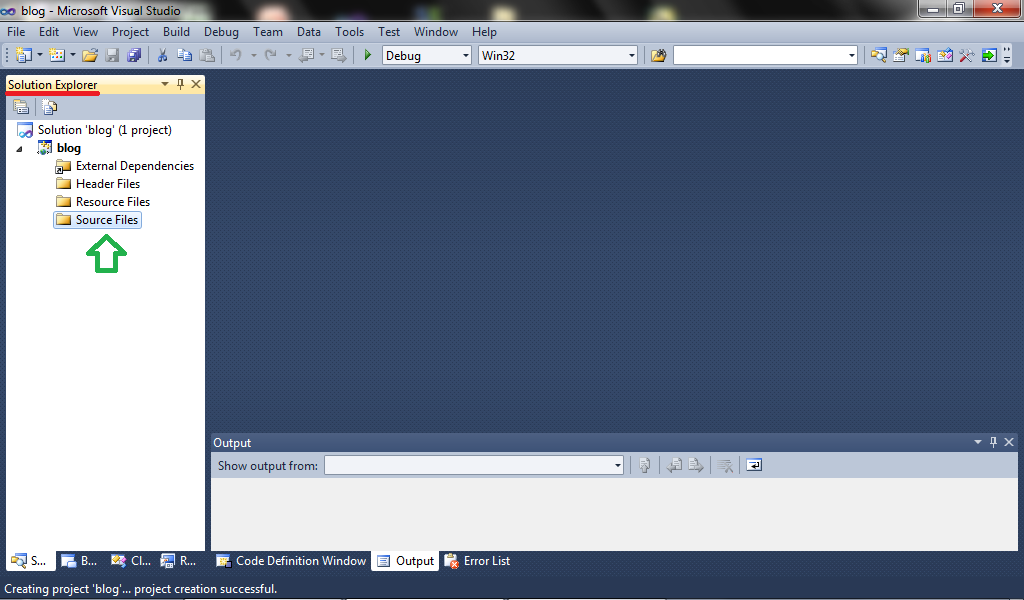Collapse the blog project tree node

click(x=20, y=149)
